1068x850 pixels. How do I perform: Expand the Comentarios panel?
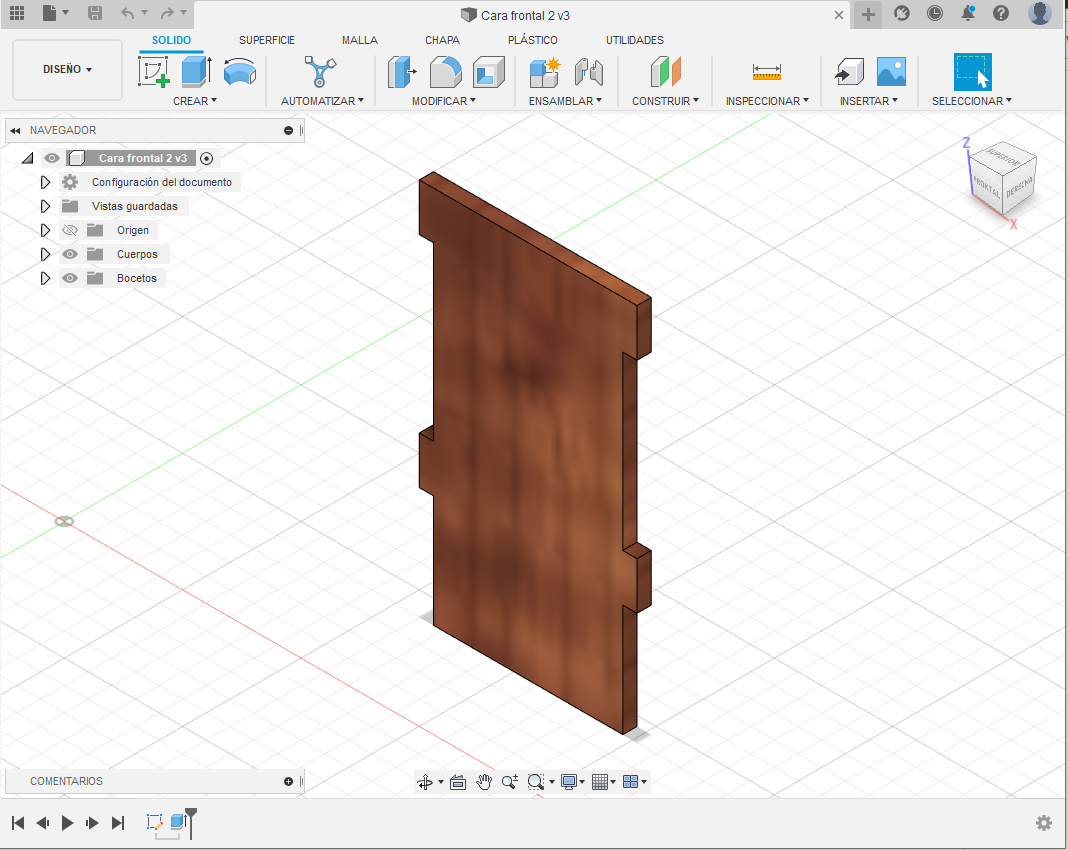coord(288,781)
